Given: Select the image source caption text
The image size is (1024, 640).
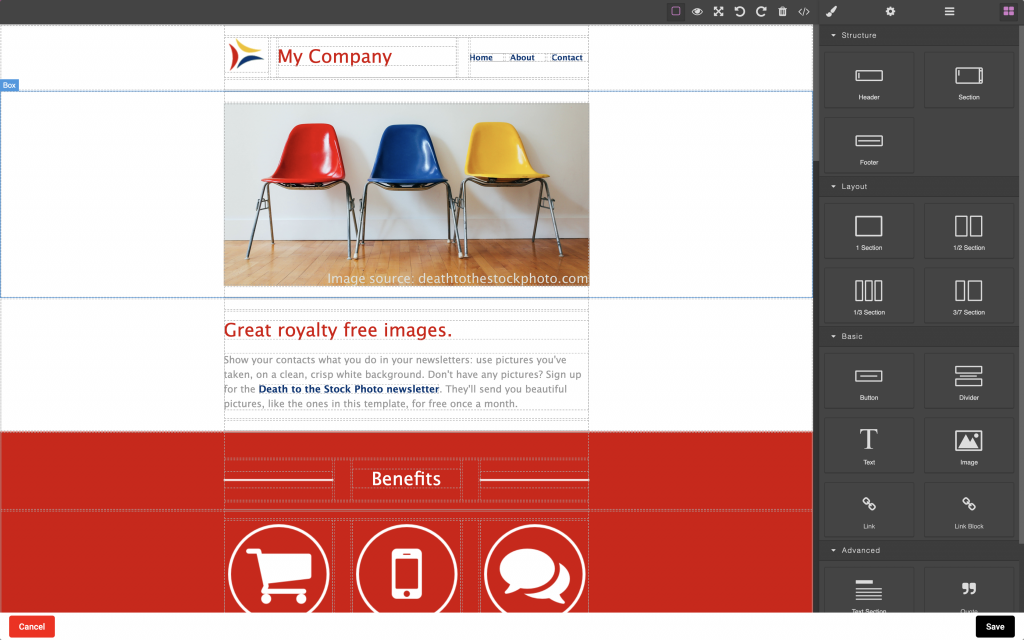Looking at the screenshot, I should coord(457,279).
